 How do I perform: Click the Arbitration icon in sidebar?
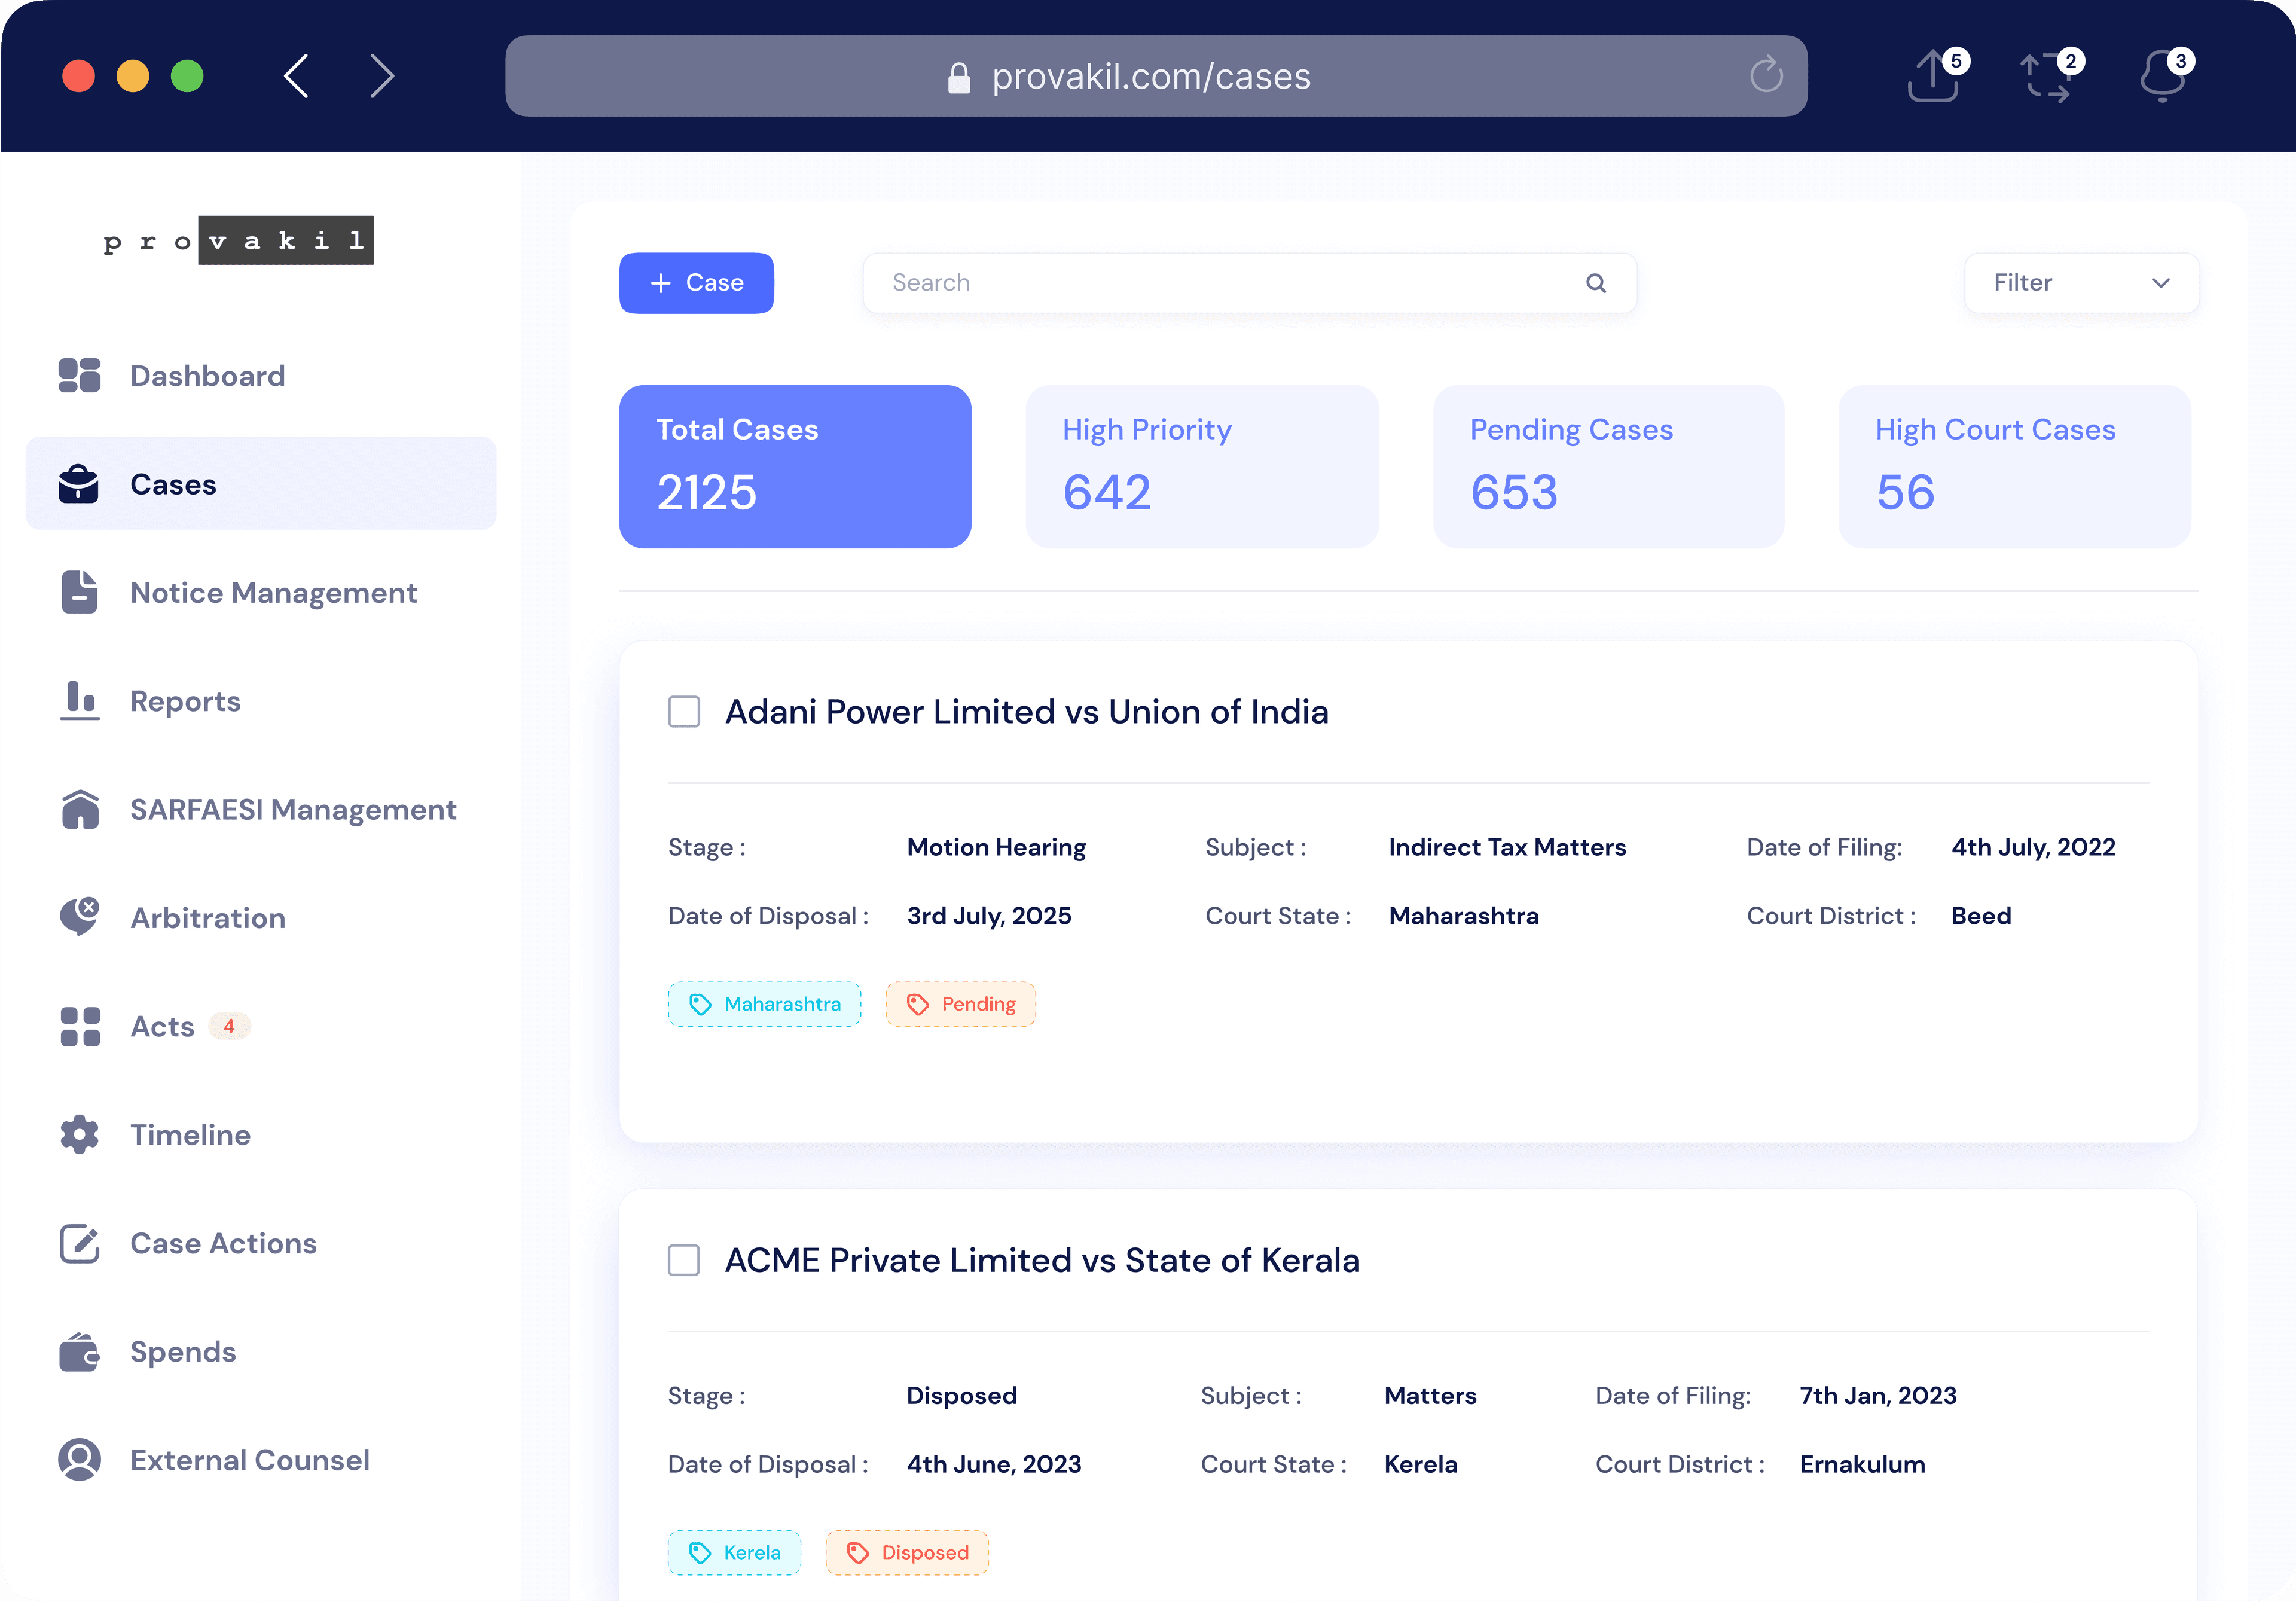pyautogui.click(x=80, y=916)
